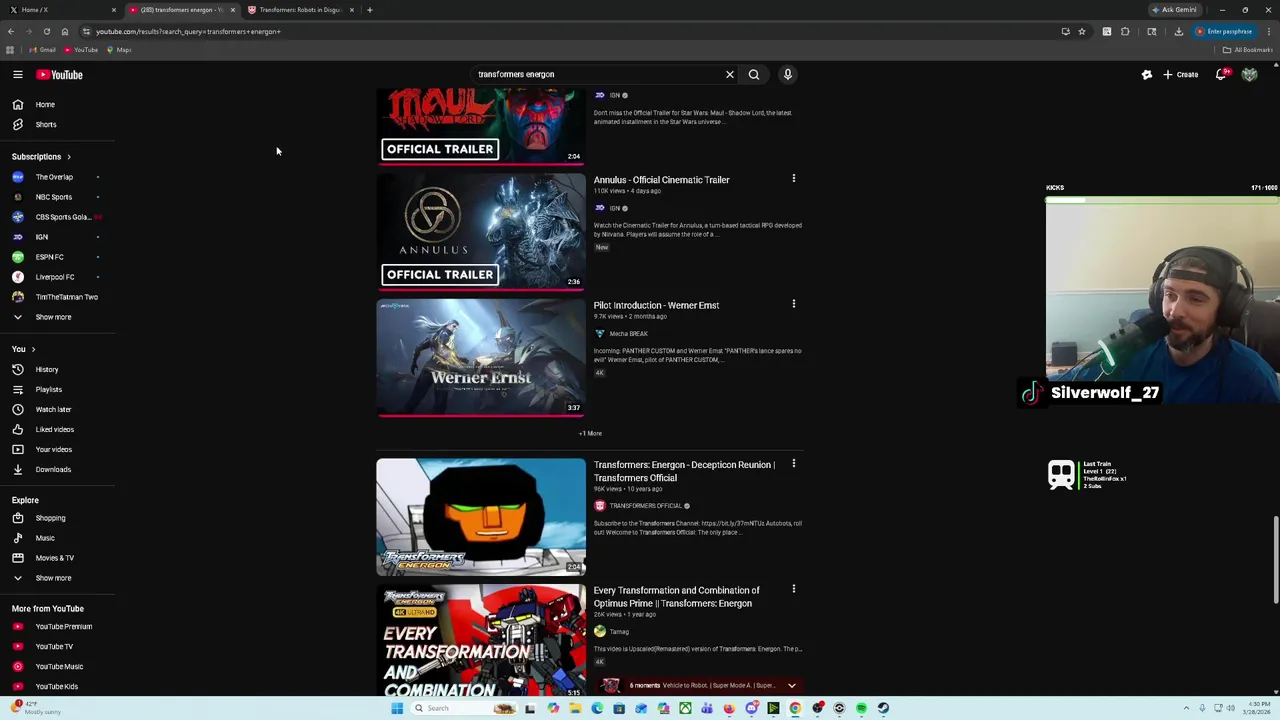Image resolution: width=1280 pixels, height=720 pixels.
Task: Open options menu for Annulus trailer video
Action: coord(794,179)
